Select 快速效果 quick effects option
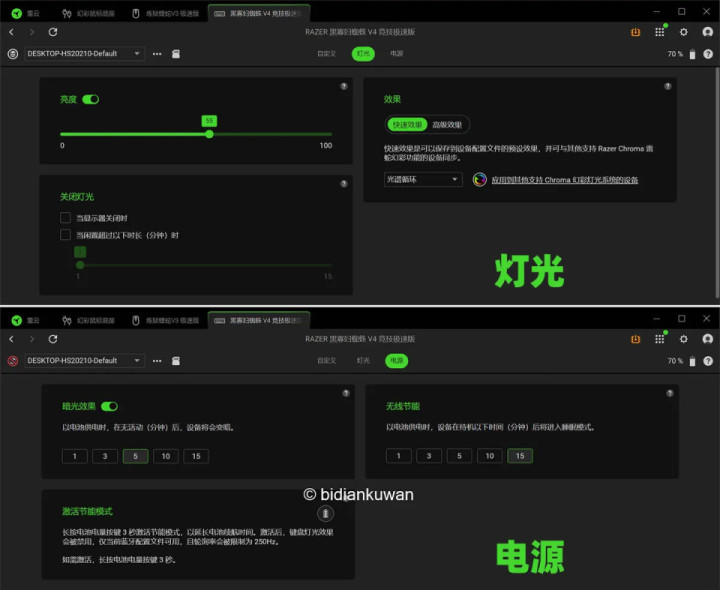 pos(407,124)
